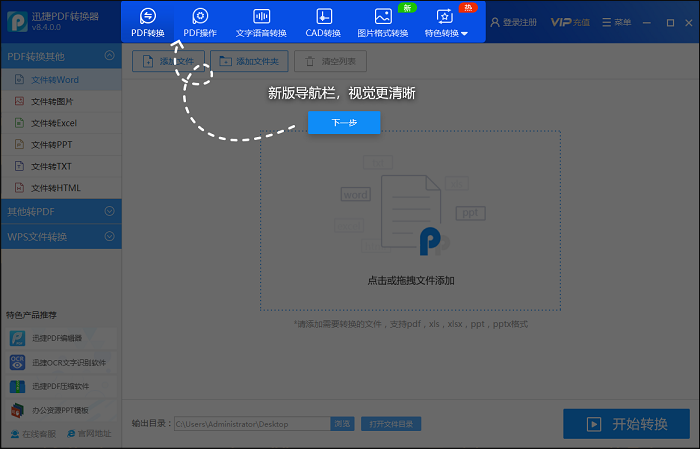700x449 pixels.
Task: Choose the 图片格式转换 image icon
Action: coord(383,17)
